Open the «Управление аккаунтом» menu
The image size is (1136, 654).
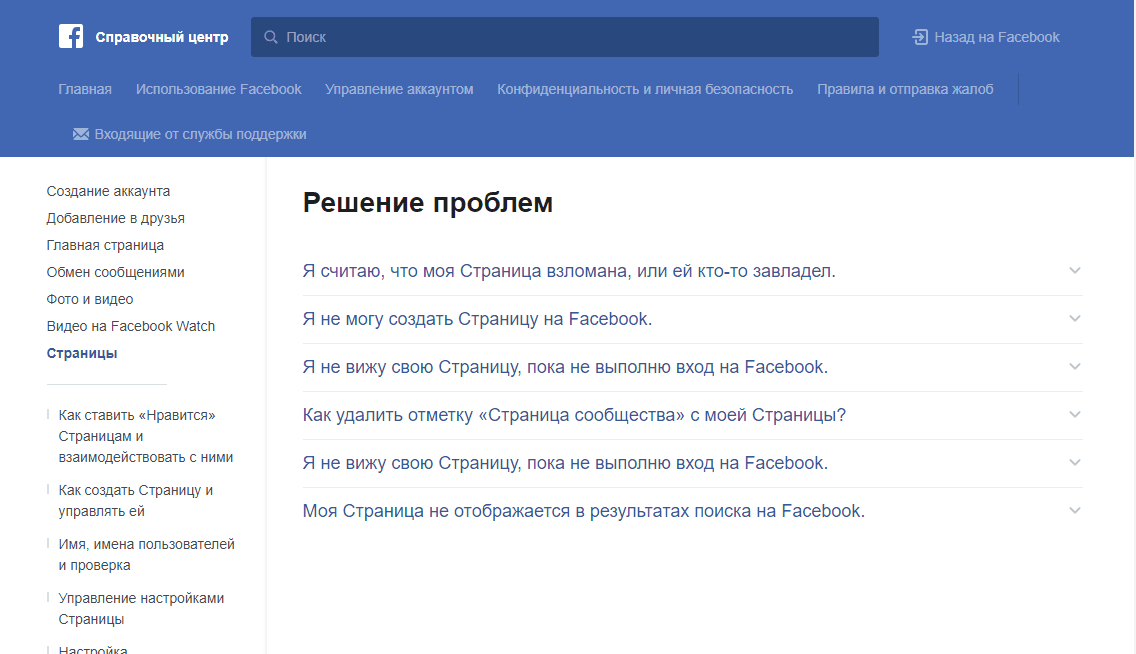(x=399, y=89)
